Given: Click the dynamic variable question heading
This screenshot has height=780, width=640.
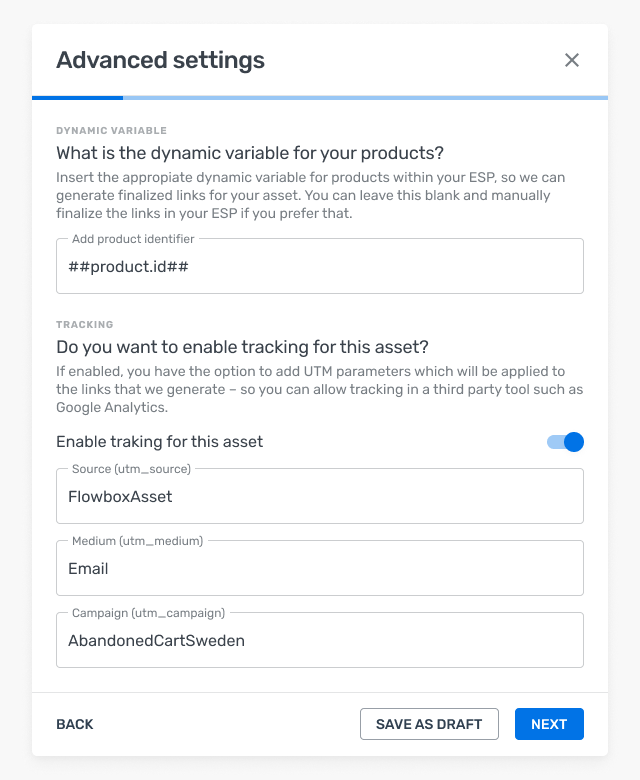Looking at the screenshot, I should (250, 153).
